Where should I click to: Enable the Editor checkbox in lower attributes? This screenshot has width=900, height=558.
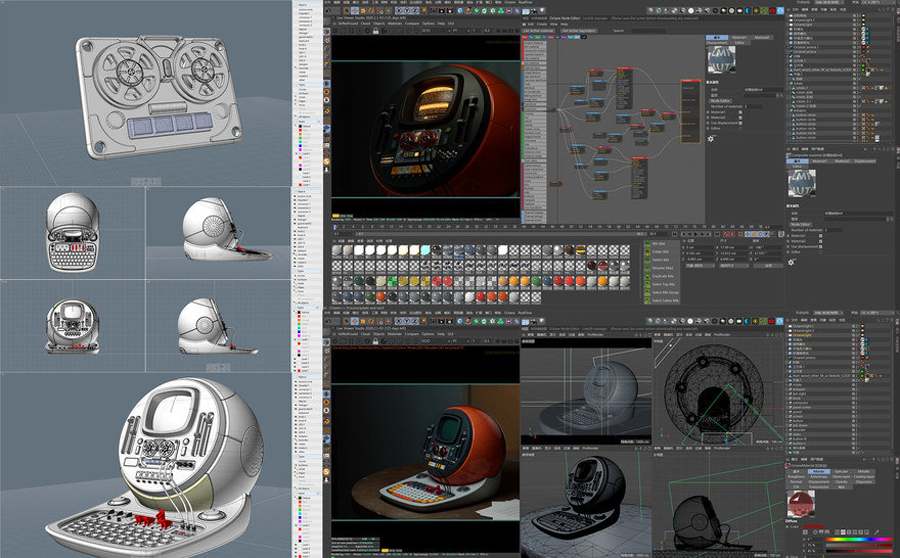[821, 252]
